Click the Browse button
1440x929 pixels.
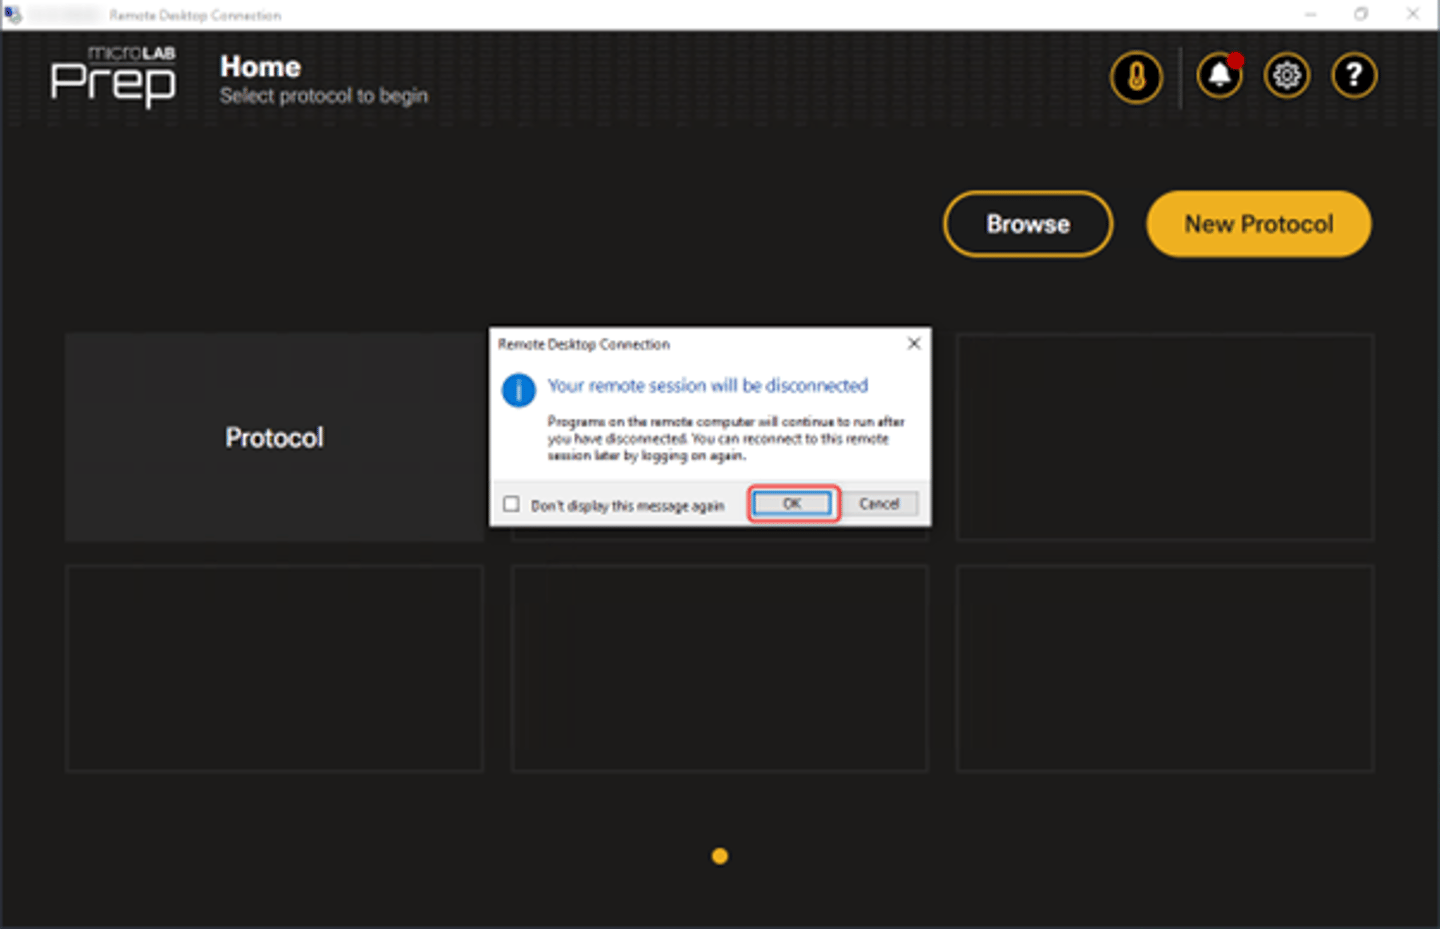click(1028, 224)
